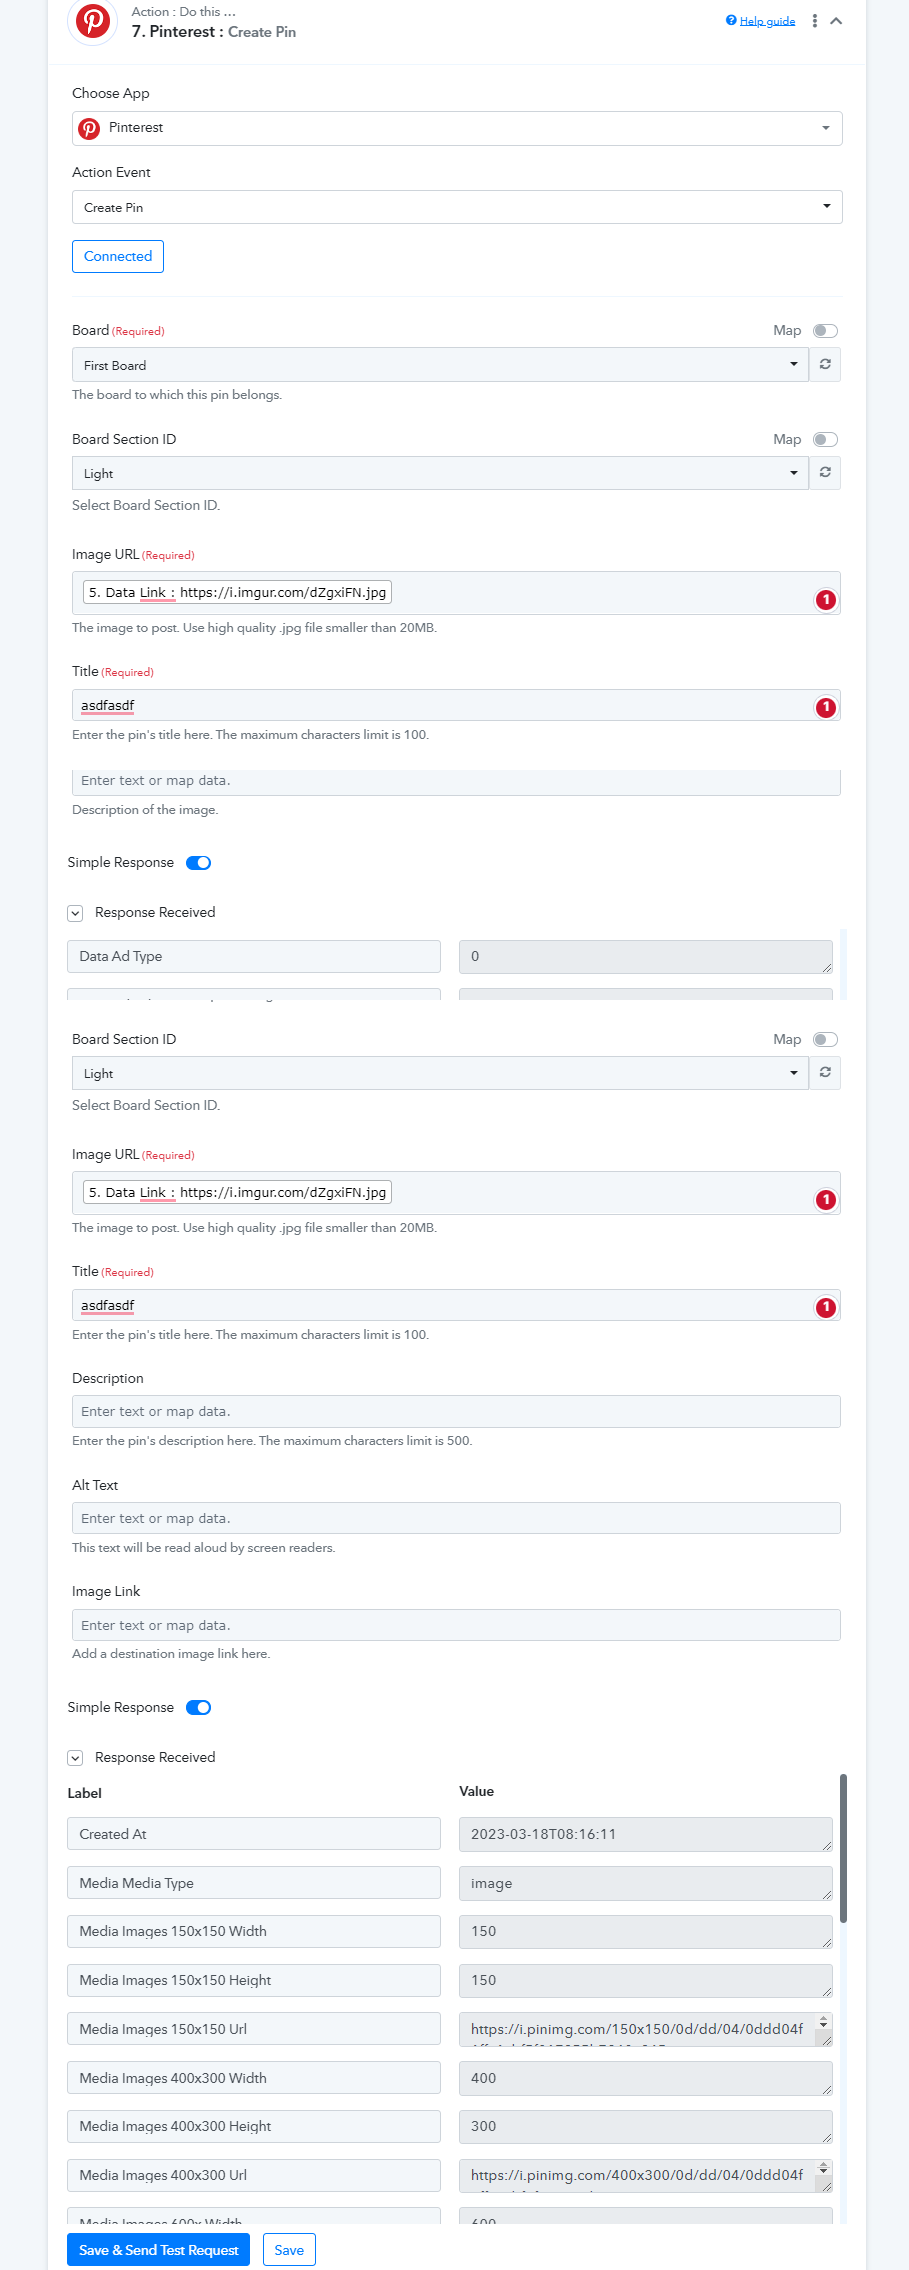This screenshot has height=2270, width=909.
Task: Click the Connected button
Action: click(x=118, y=256)
